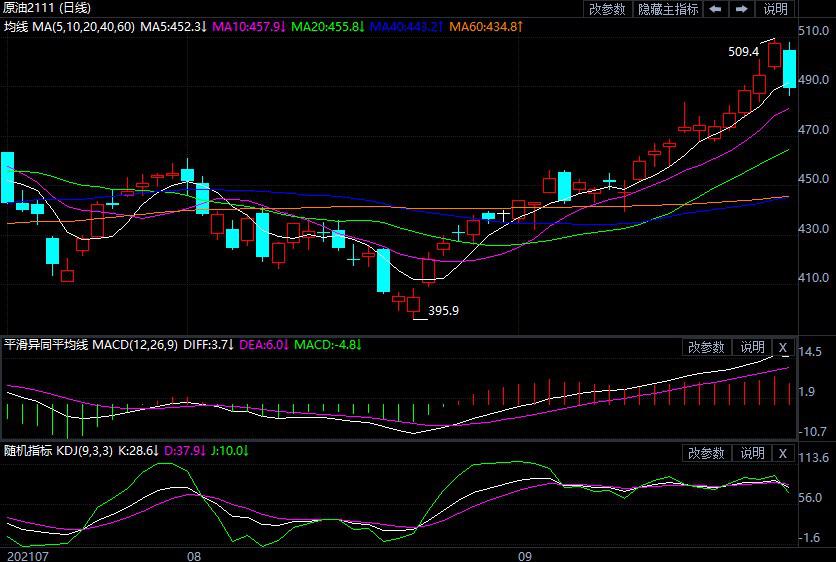The width and height of the screenshot is (836, 562).
Task: Hide the main indicator with 隐藏主指标
Action: point(669,9)
